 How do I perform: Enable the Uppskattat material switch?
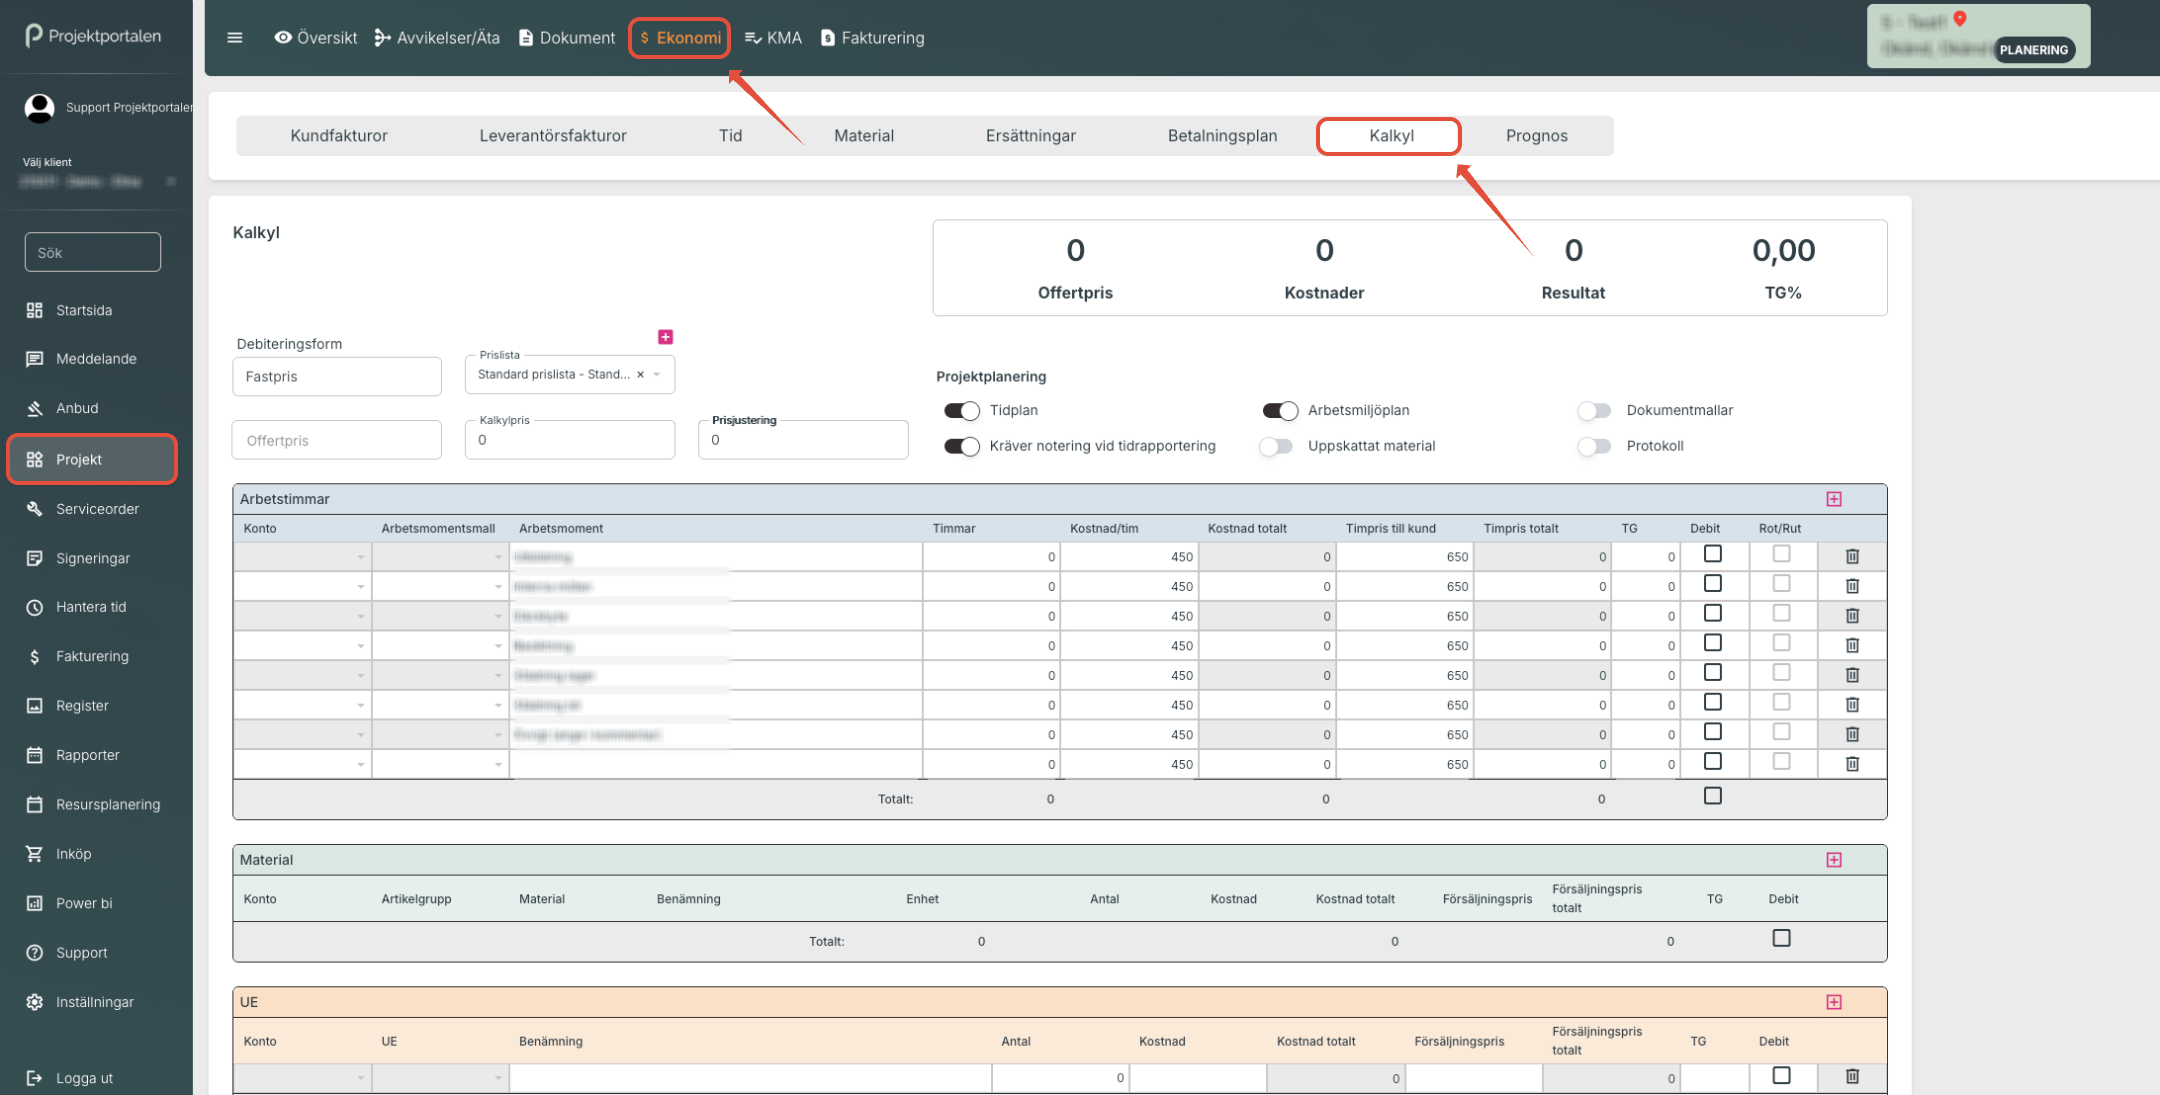point(1276,447)
